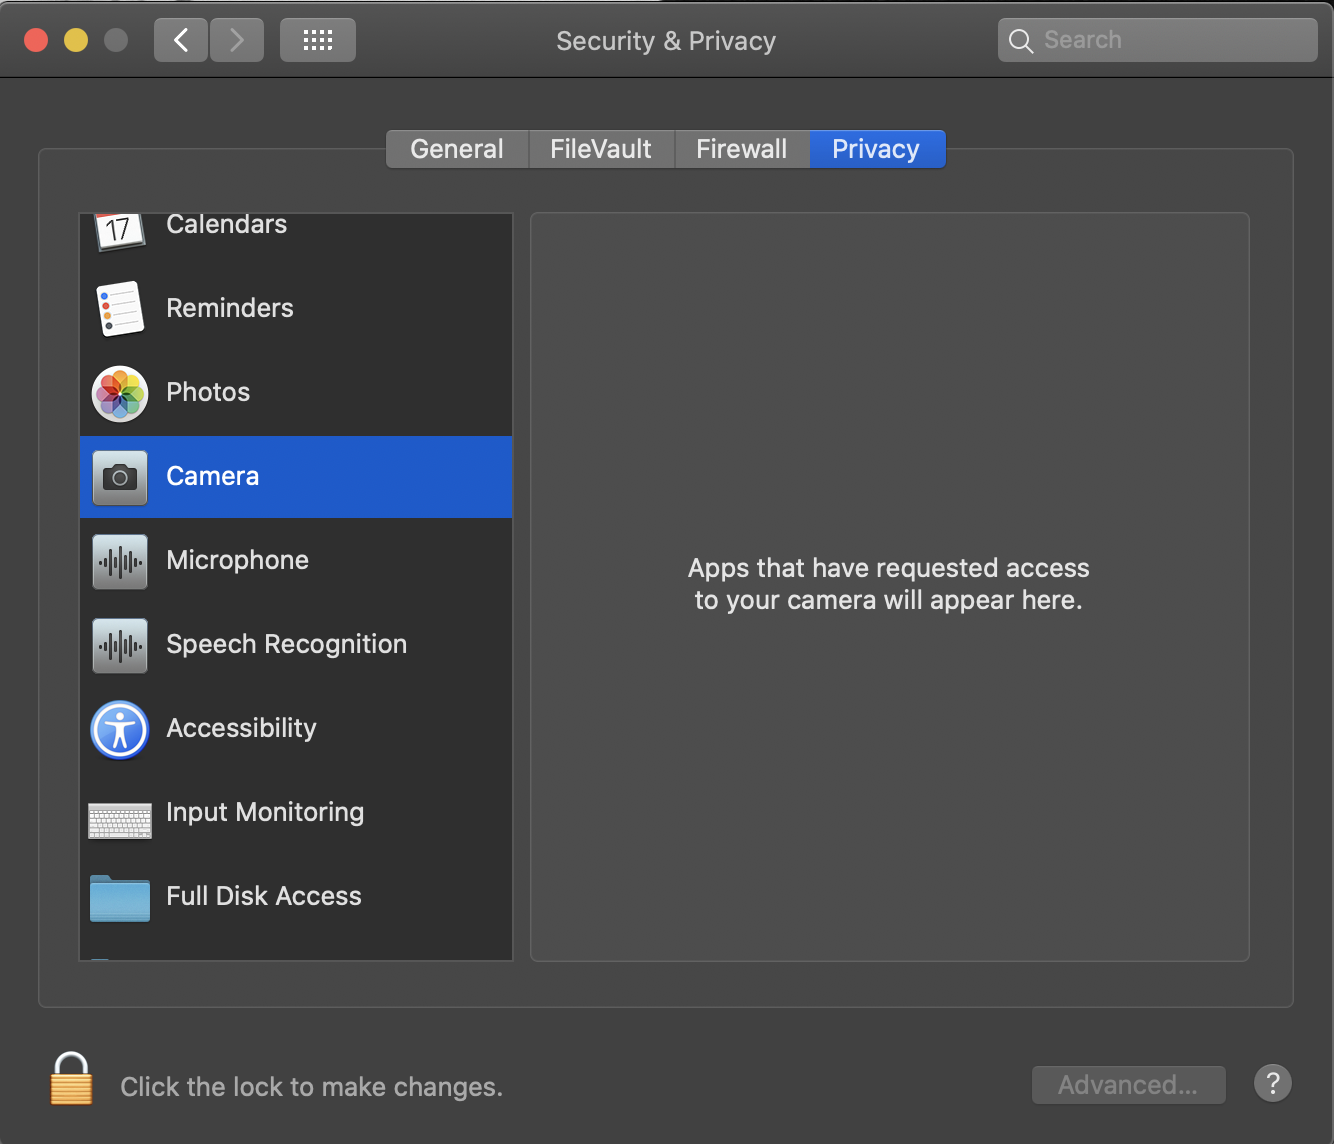Click the Photos pinwheel icon
The width and height of the screenshot is (1334, 1144).
pos(120,393)
